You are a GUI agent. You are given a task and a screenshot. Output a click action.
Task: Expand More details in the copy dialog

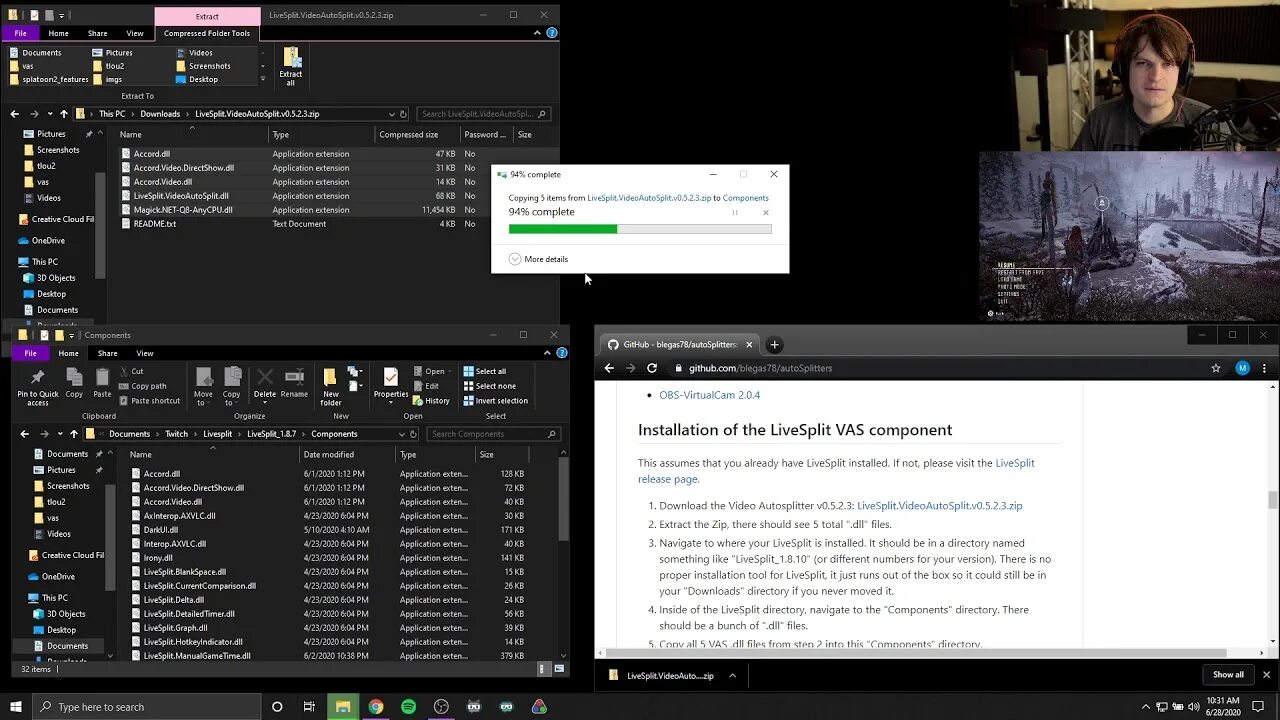(x=538, y=259)
